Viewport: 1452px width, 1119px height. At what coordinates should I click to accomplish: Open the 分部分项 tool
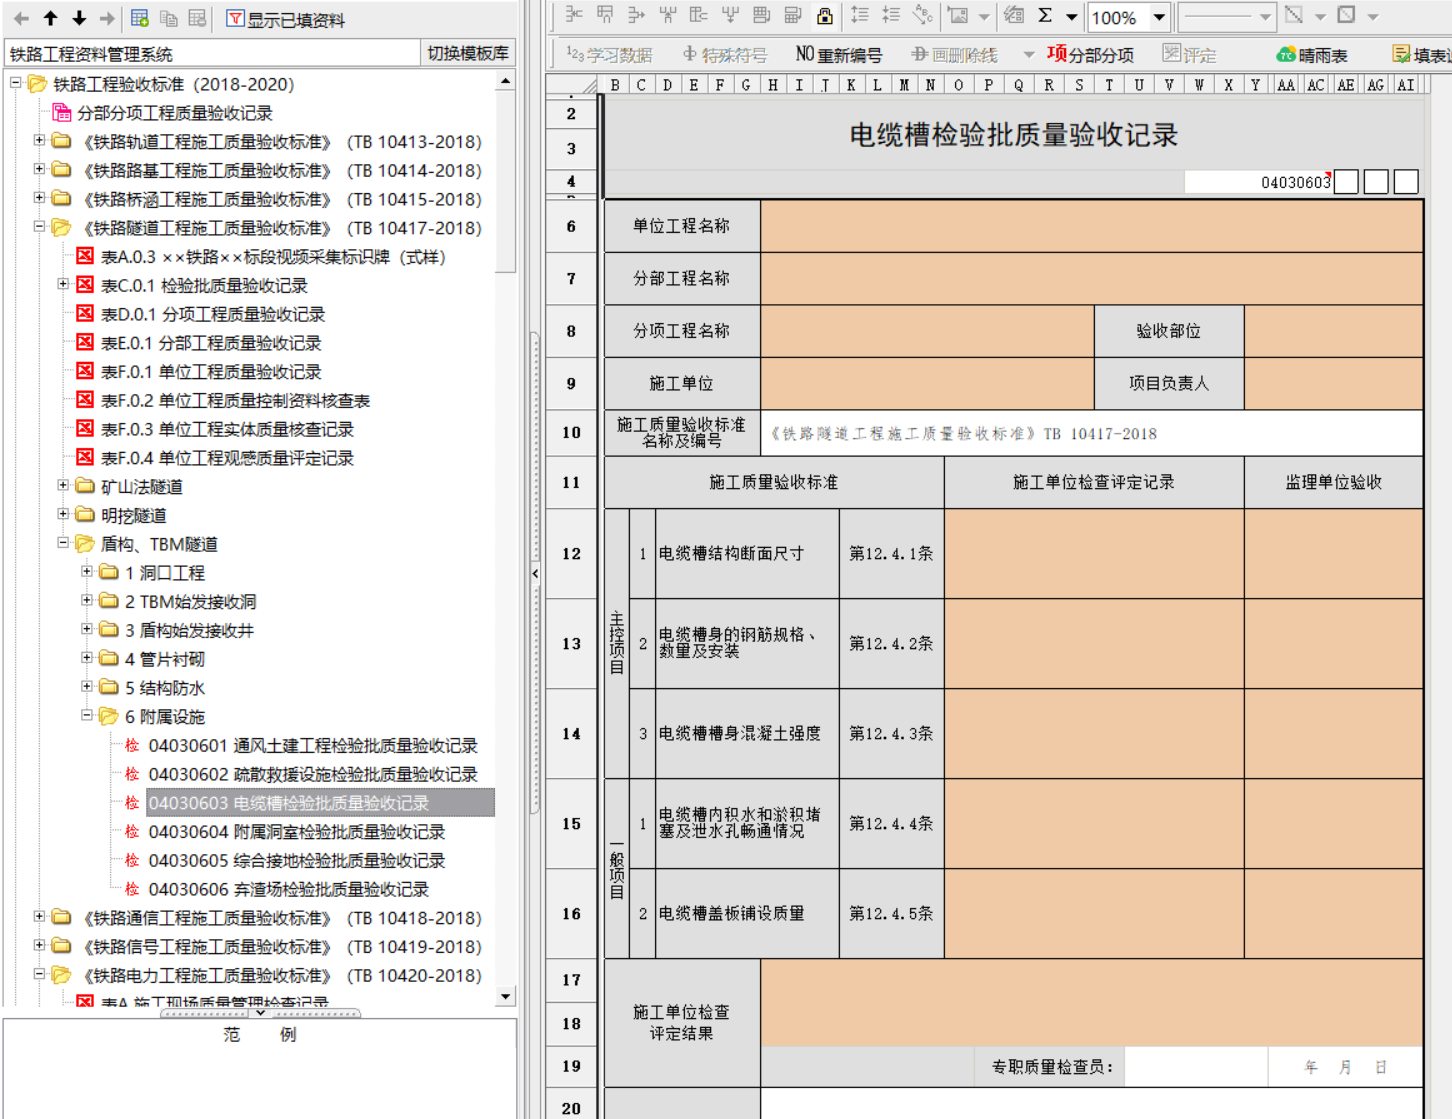tap(1090, 54)
